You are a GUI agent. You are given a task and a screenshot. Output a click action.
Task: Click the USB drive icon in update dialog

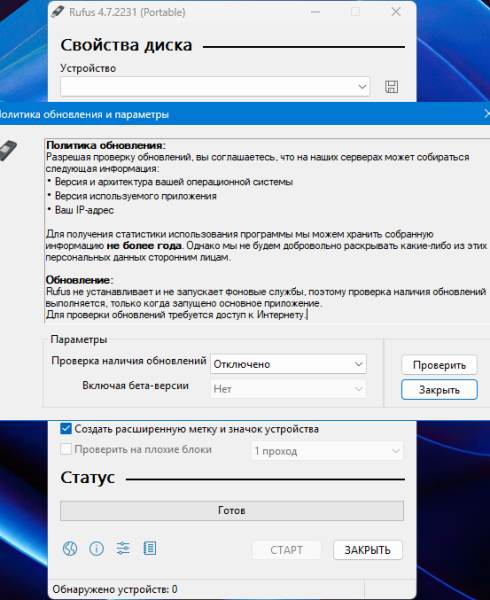pos(8,150)
